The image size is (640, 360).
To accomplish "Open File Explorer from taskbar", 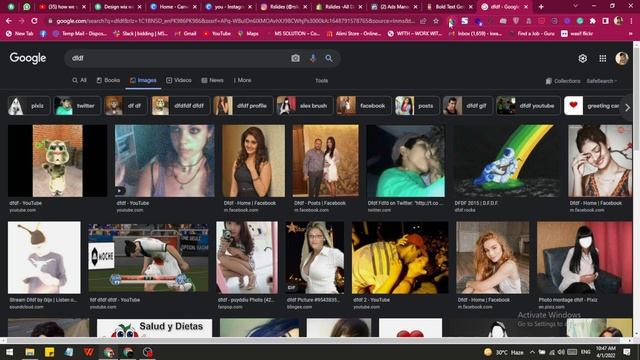I will pos(29,352).
